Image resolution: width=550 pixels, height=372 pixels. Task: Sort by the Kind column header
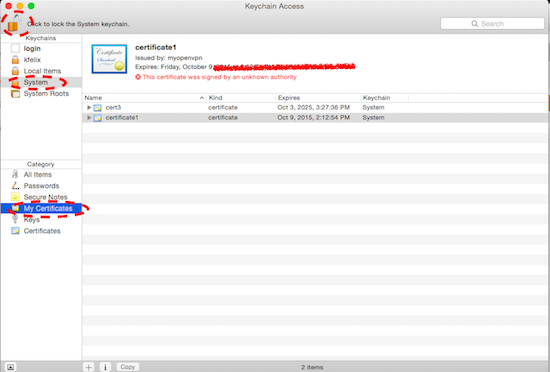click(241, 98)
